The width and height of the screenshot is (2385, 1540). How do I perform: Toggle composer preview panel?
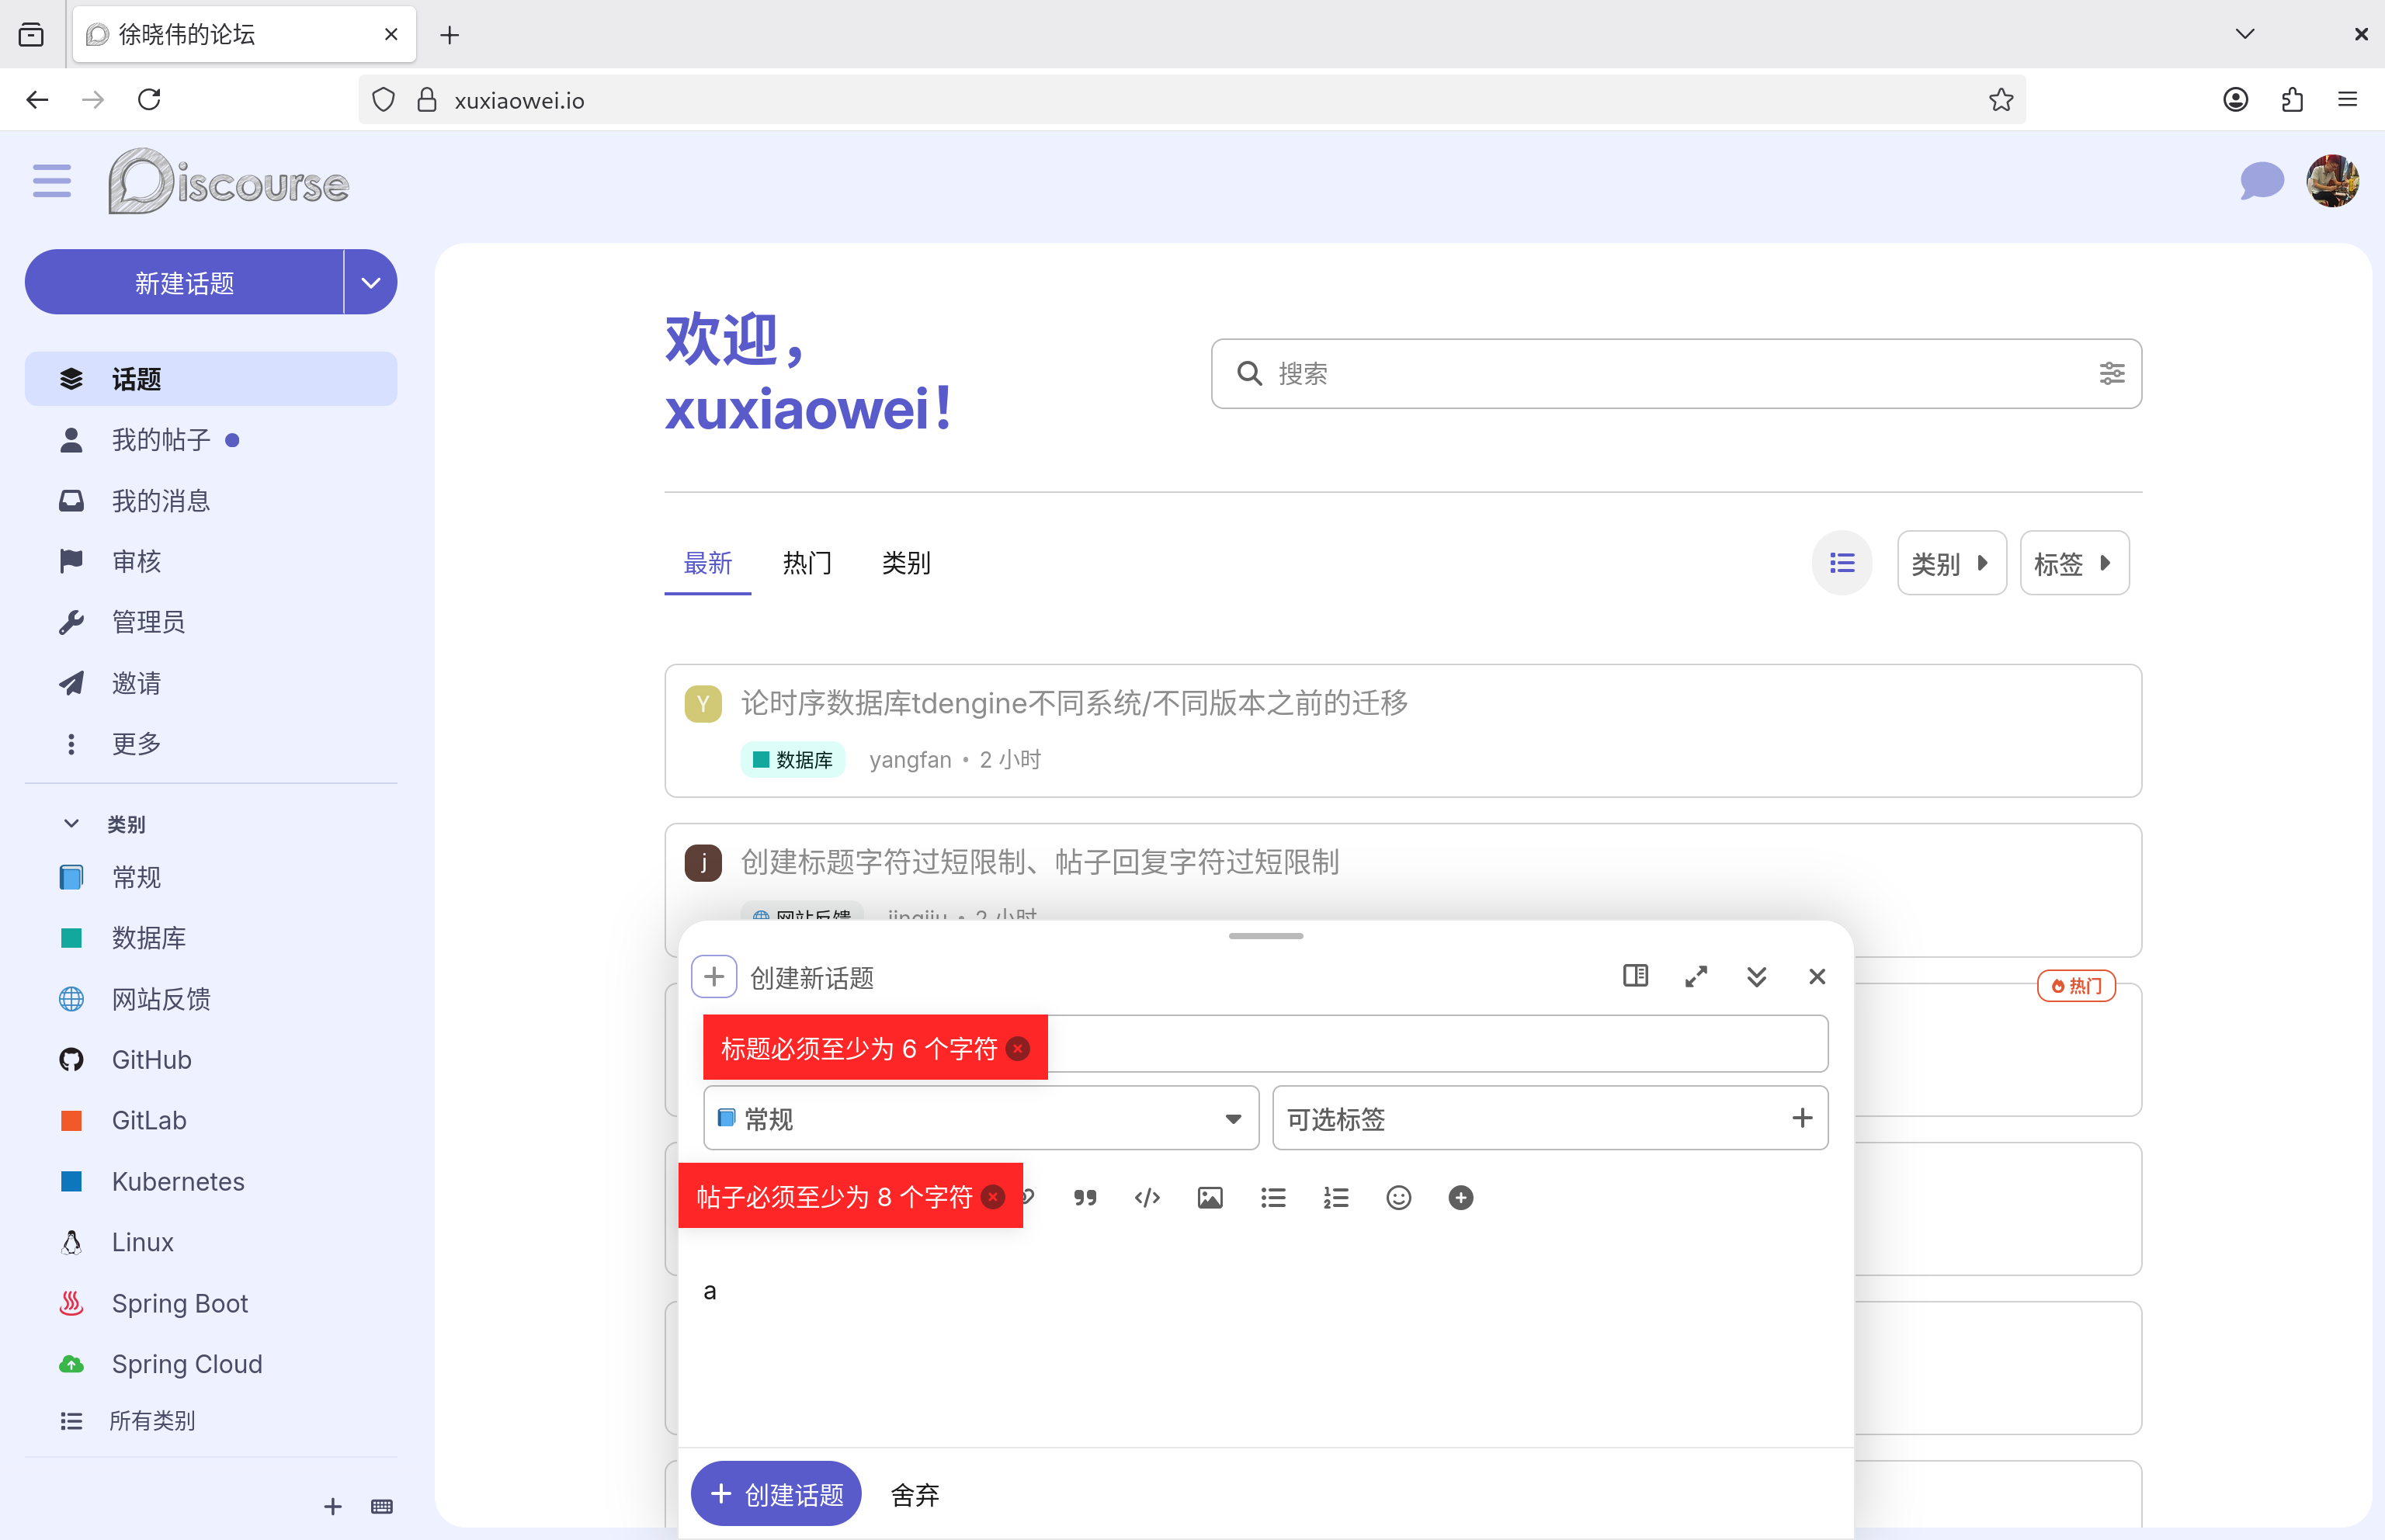tap(1635, 976)
